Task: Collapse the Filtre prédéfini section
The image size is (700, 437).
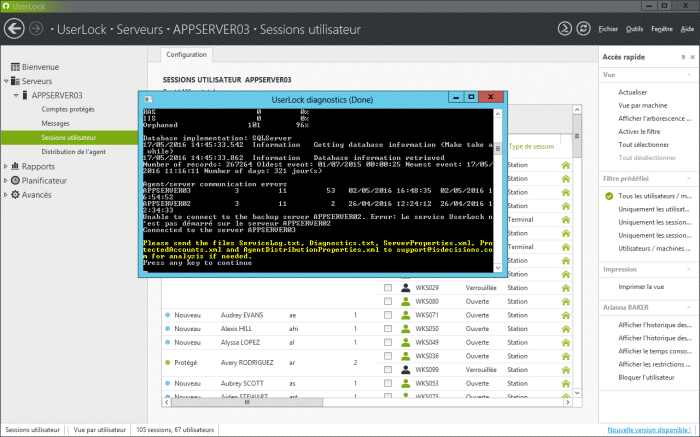Action: click(x=688, y=179)
